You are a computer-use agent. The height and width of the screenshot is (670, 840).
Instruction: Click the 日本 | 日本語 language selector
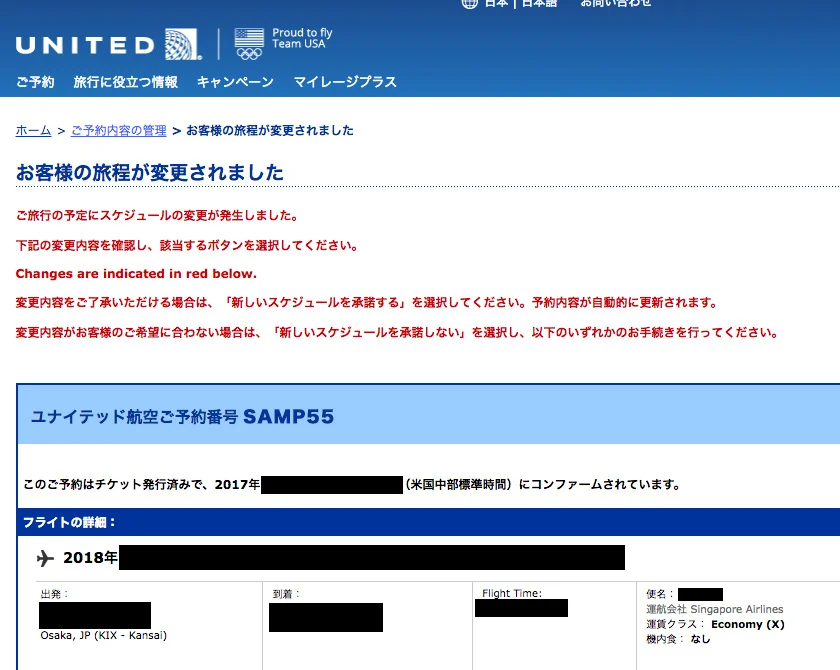point(521,3)
